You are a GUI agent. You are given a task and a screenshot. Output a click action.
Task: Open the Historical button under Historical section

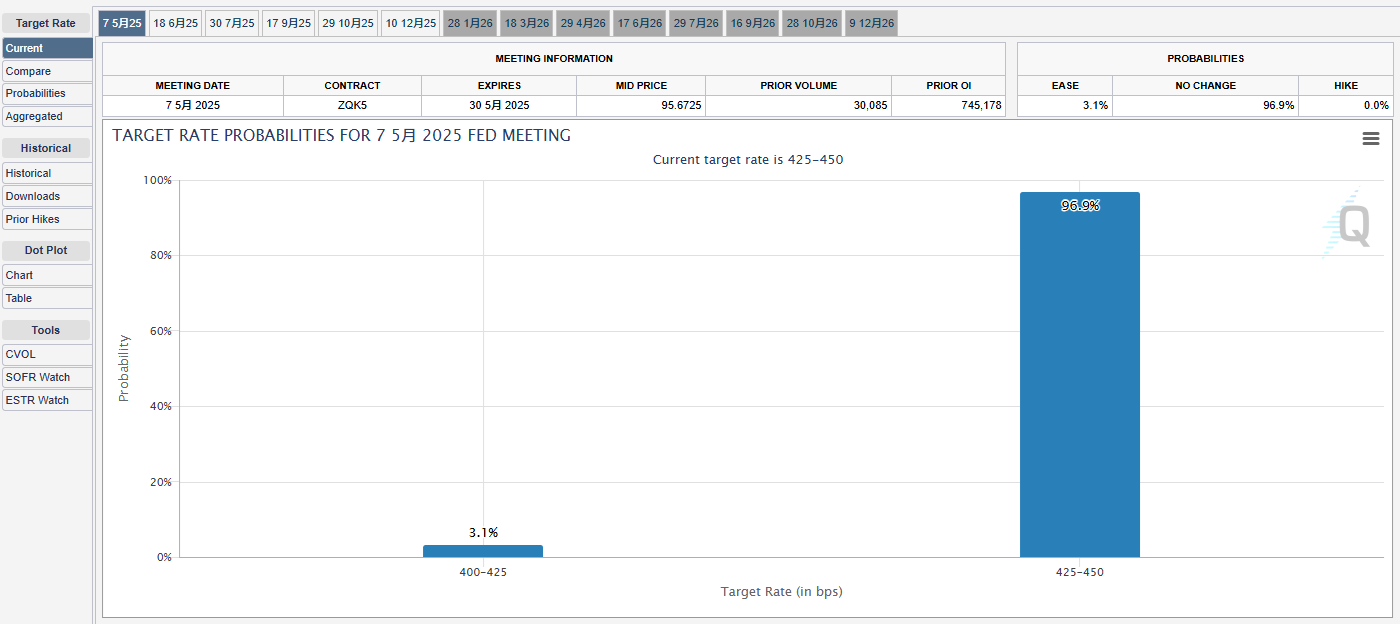click(x=47, y=173)
